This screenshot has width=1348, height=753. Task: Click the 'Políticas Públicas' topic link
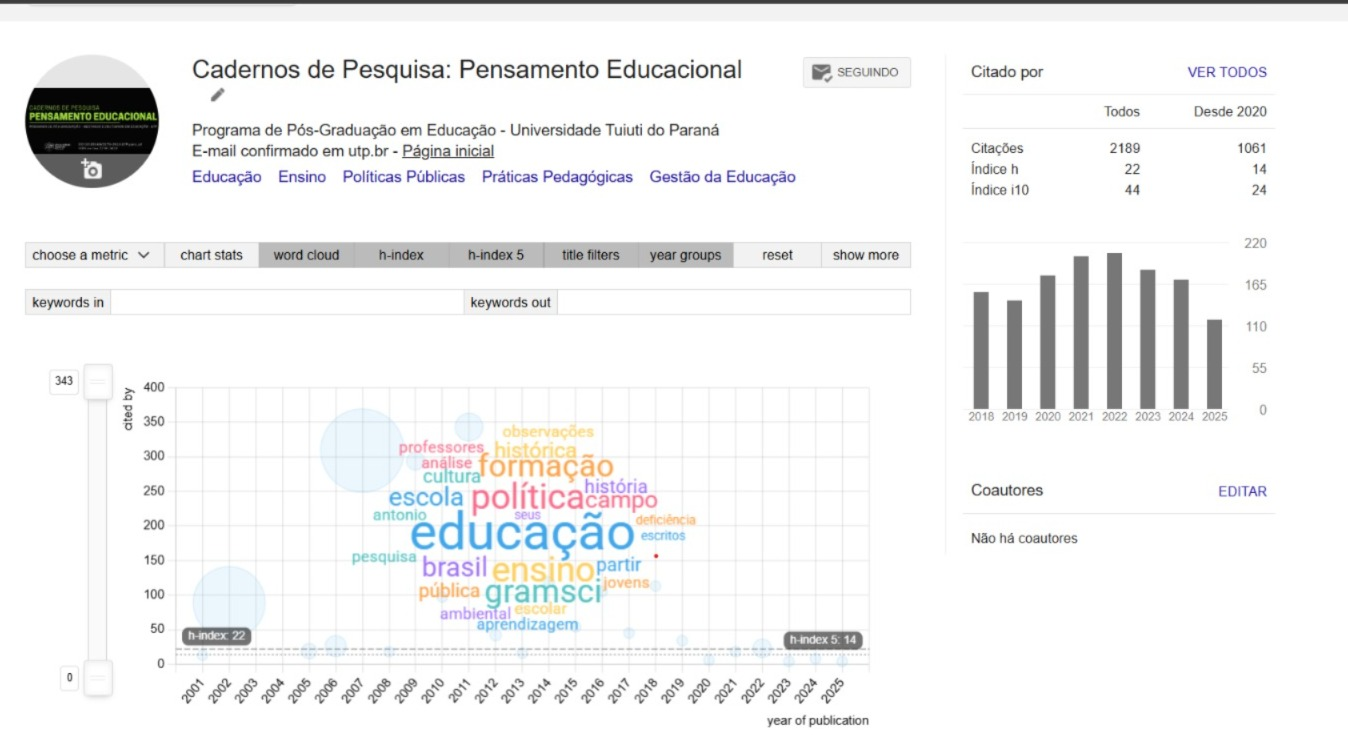(404, 177)
